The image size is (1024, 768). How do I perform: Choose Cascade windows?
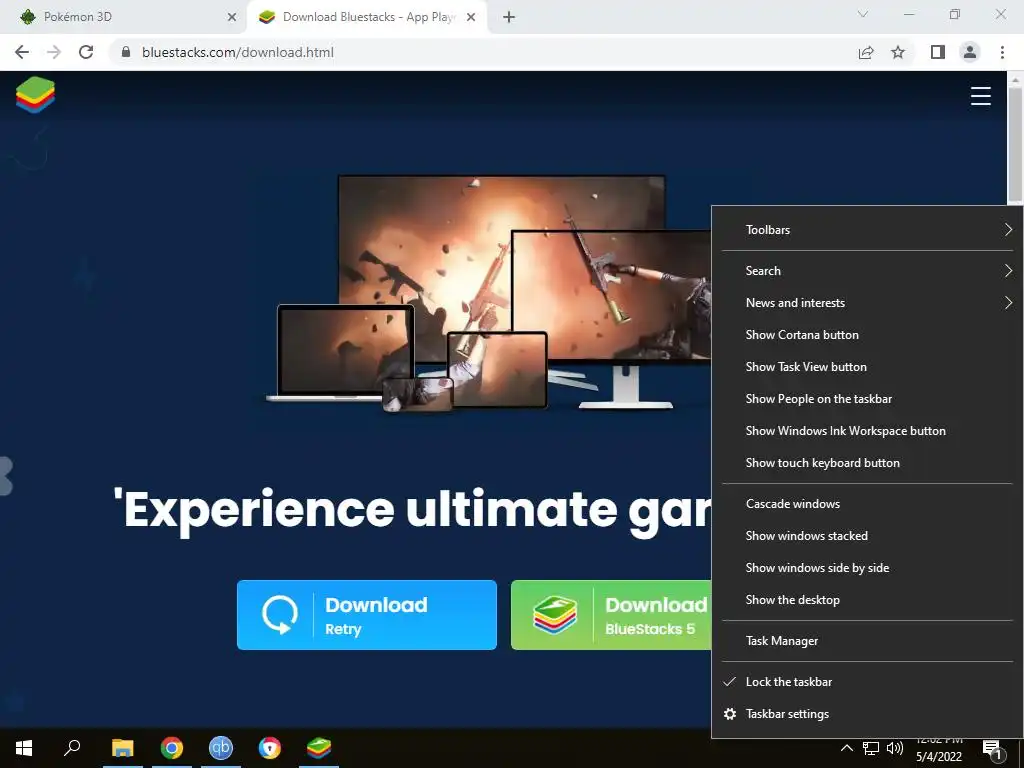(867, 504)
